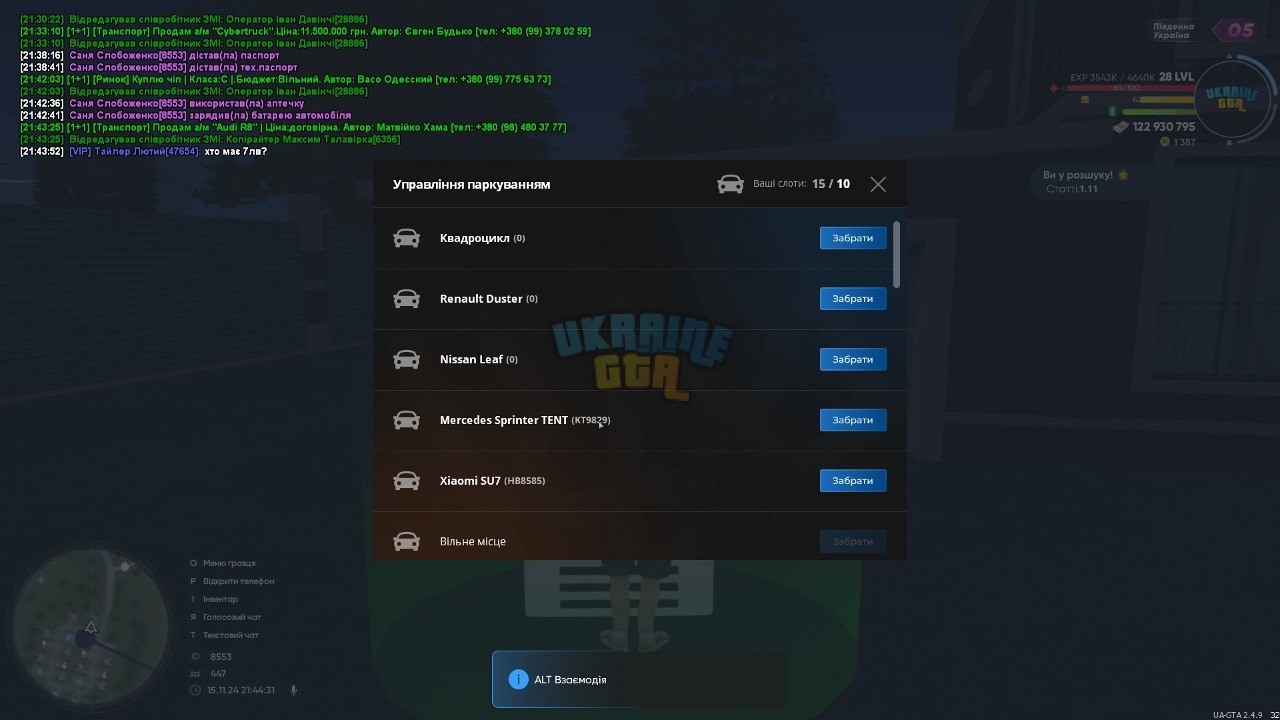The height and width of the screenshot is (720, 1280).
Task: Click the car icon beside Вільне місце
Action: pos(406,541)
